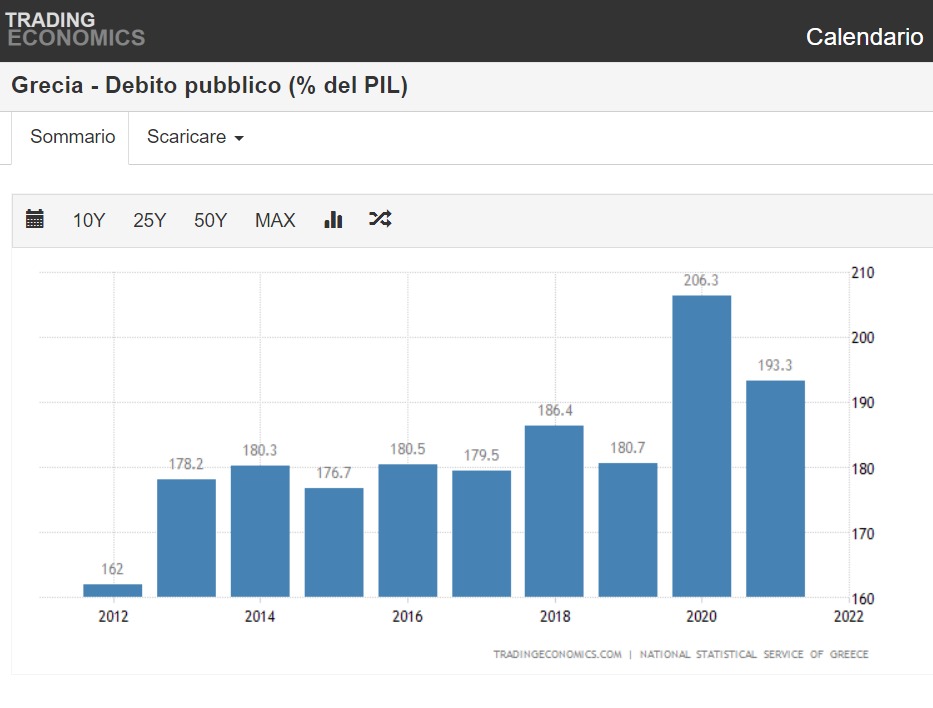Image resolution: width=933 pixels, height=708 pixels.
Task: Click the shuffle compare icon
Action: point(380,219)
